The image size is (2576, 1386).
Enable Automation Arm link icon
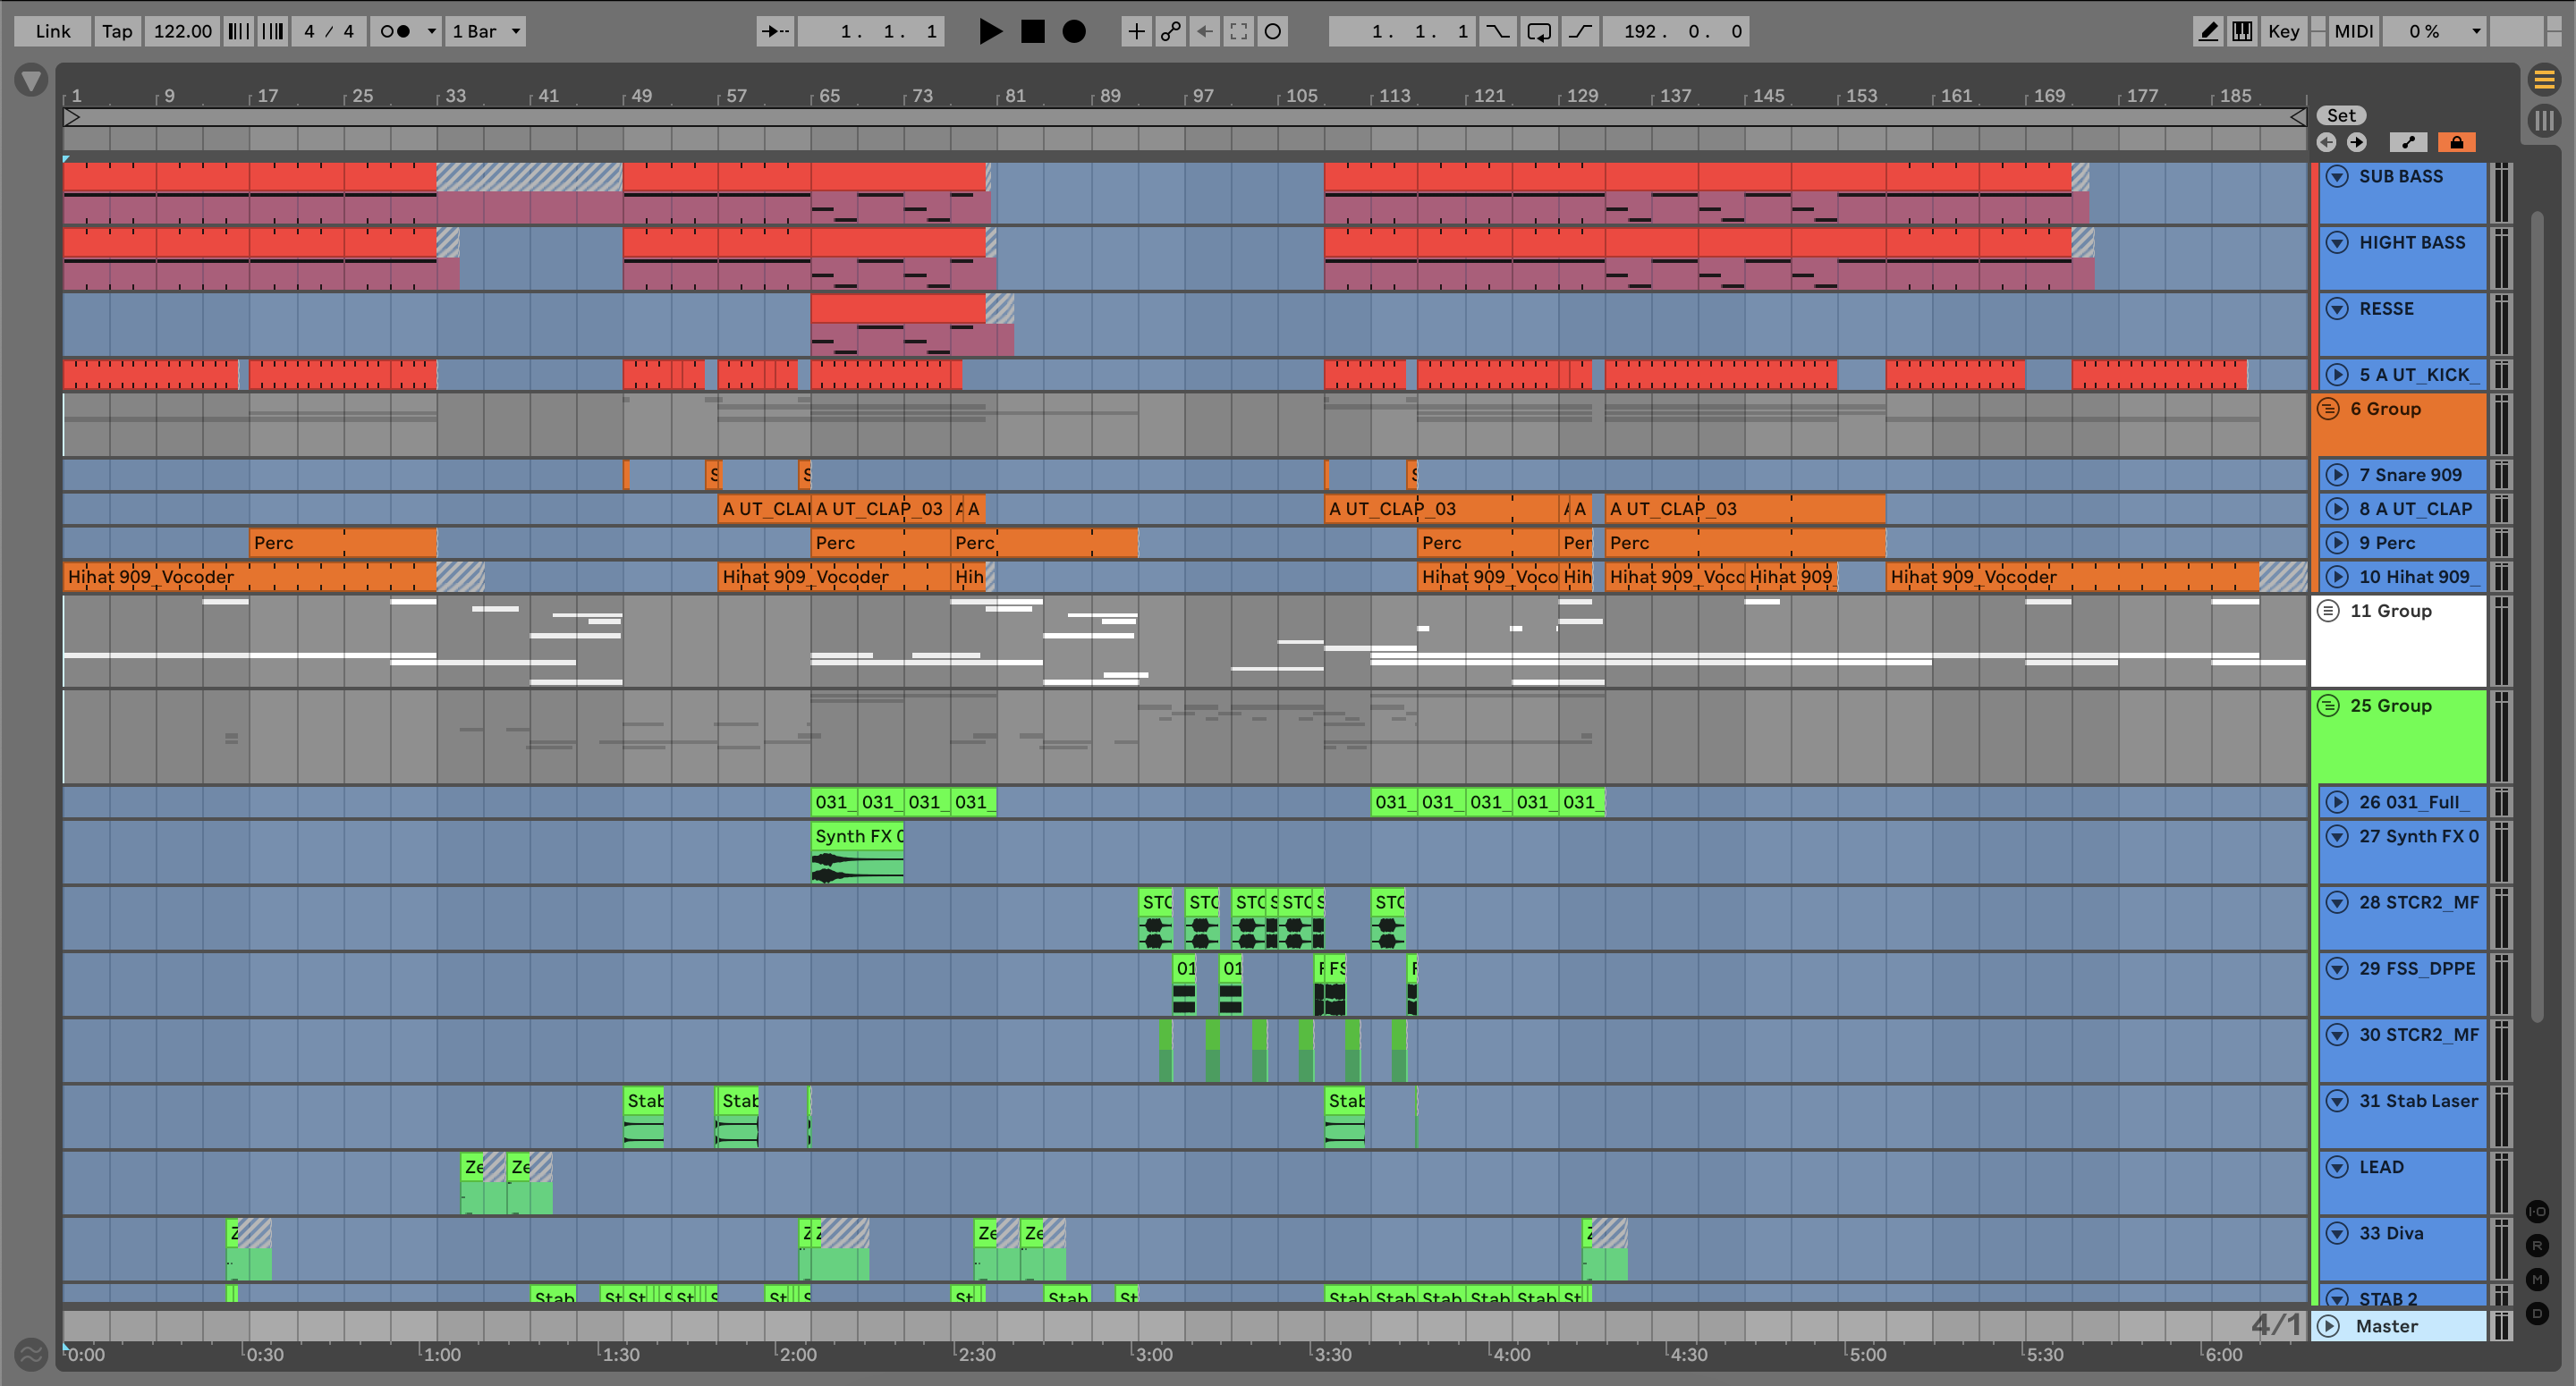(1170, 31)
